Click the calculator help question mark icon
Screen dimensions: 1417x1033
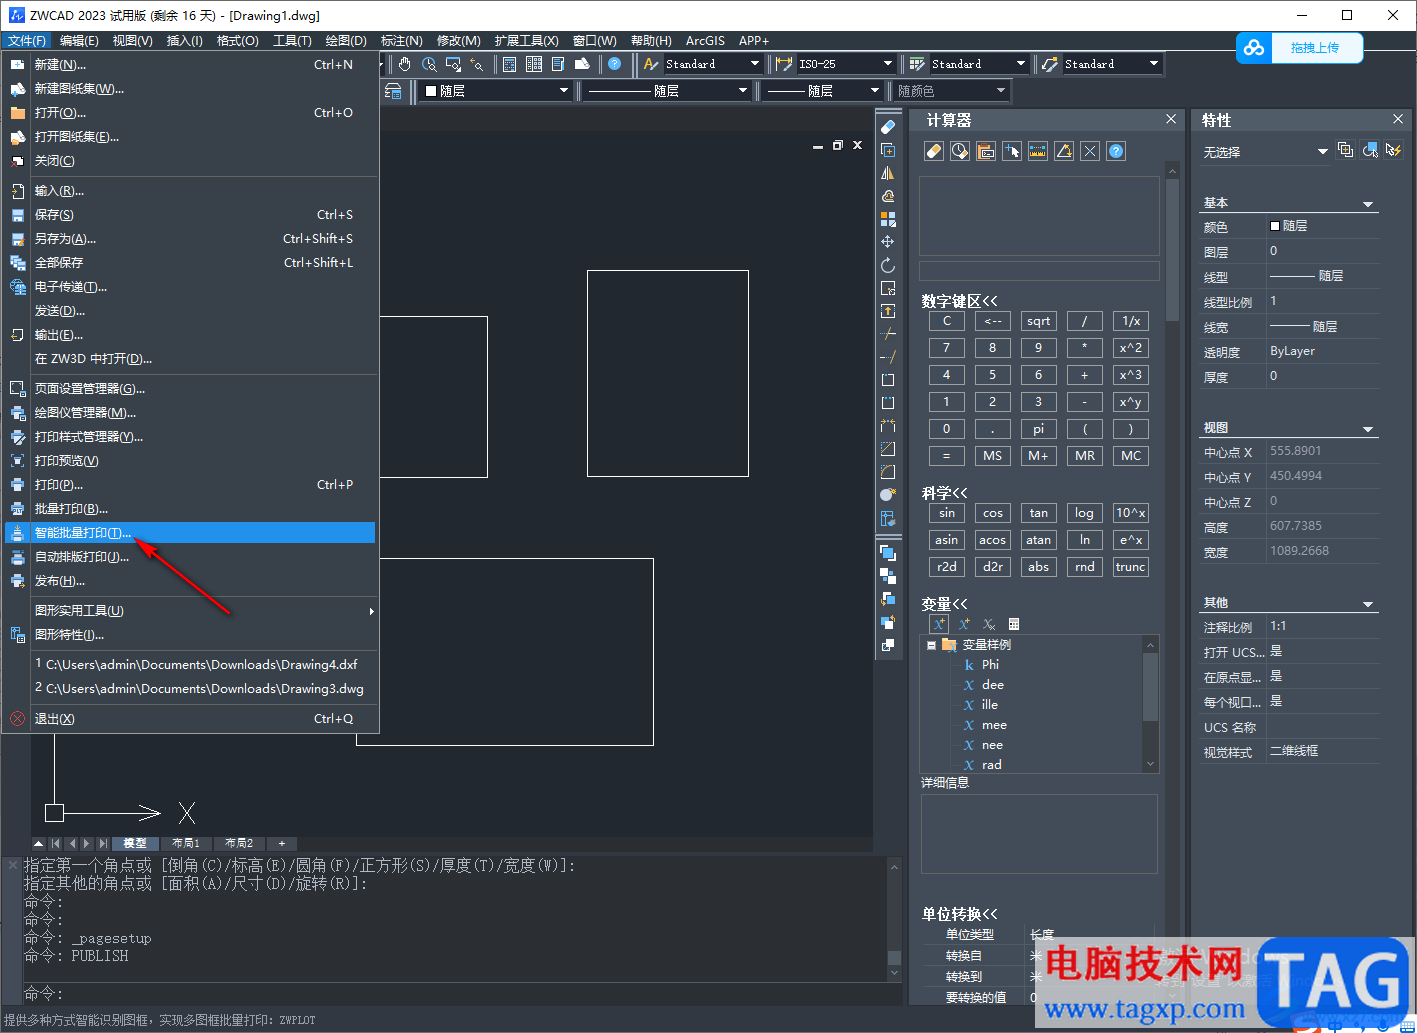pyautogui.click(x=1116, y=151)
